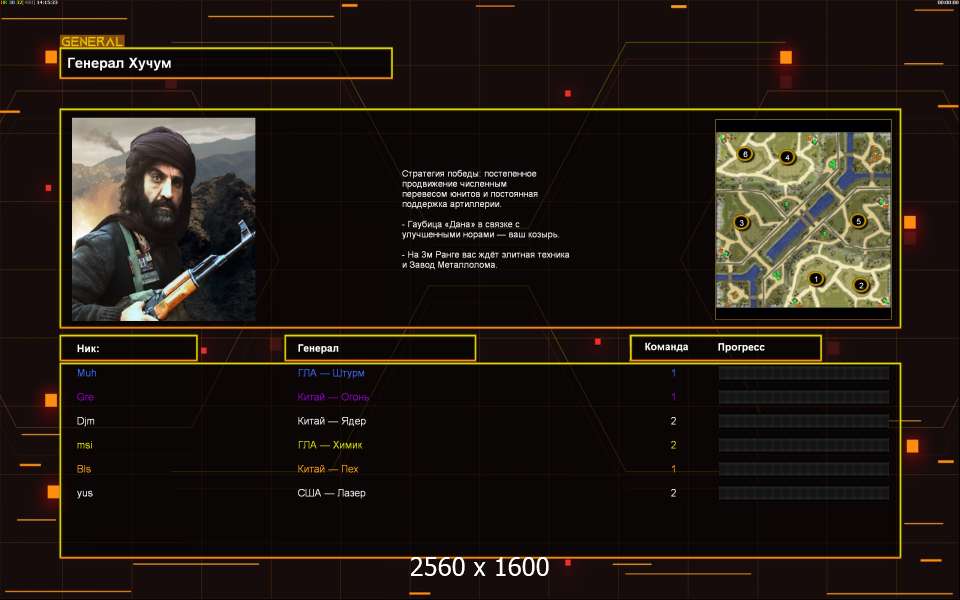Click the ГЛА — Химик general entry
This screenshot has width=960, height=600.
[330, 445]
